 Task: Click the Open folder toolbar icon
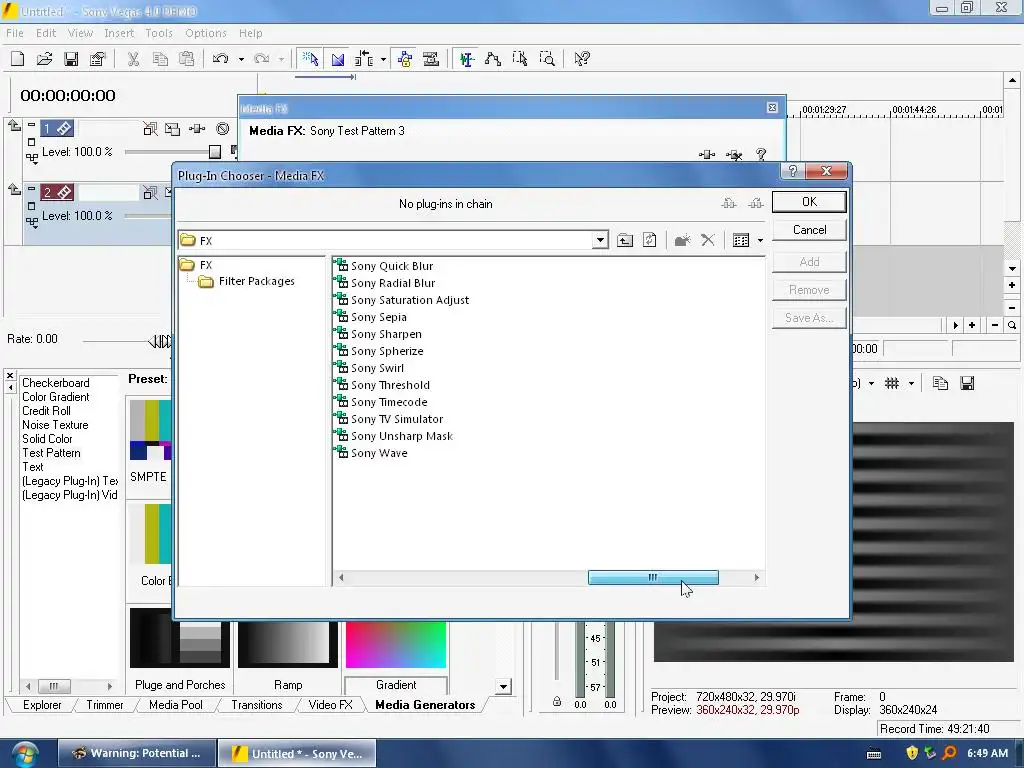[44, 59]
